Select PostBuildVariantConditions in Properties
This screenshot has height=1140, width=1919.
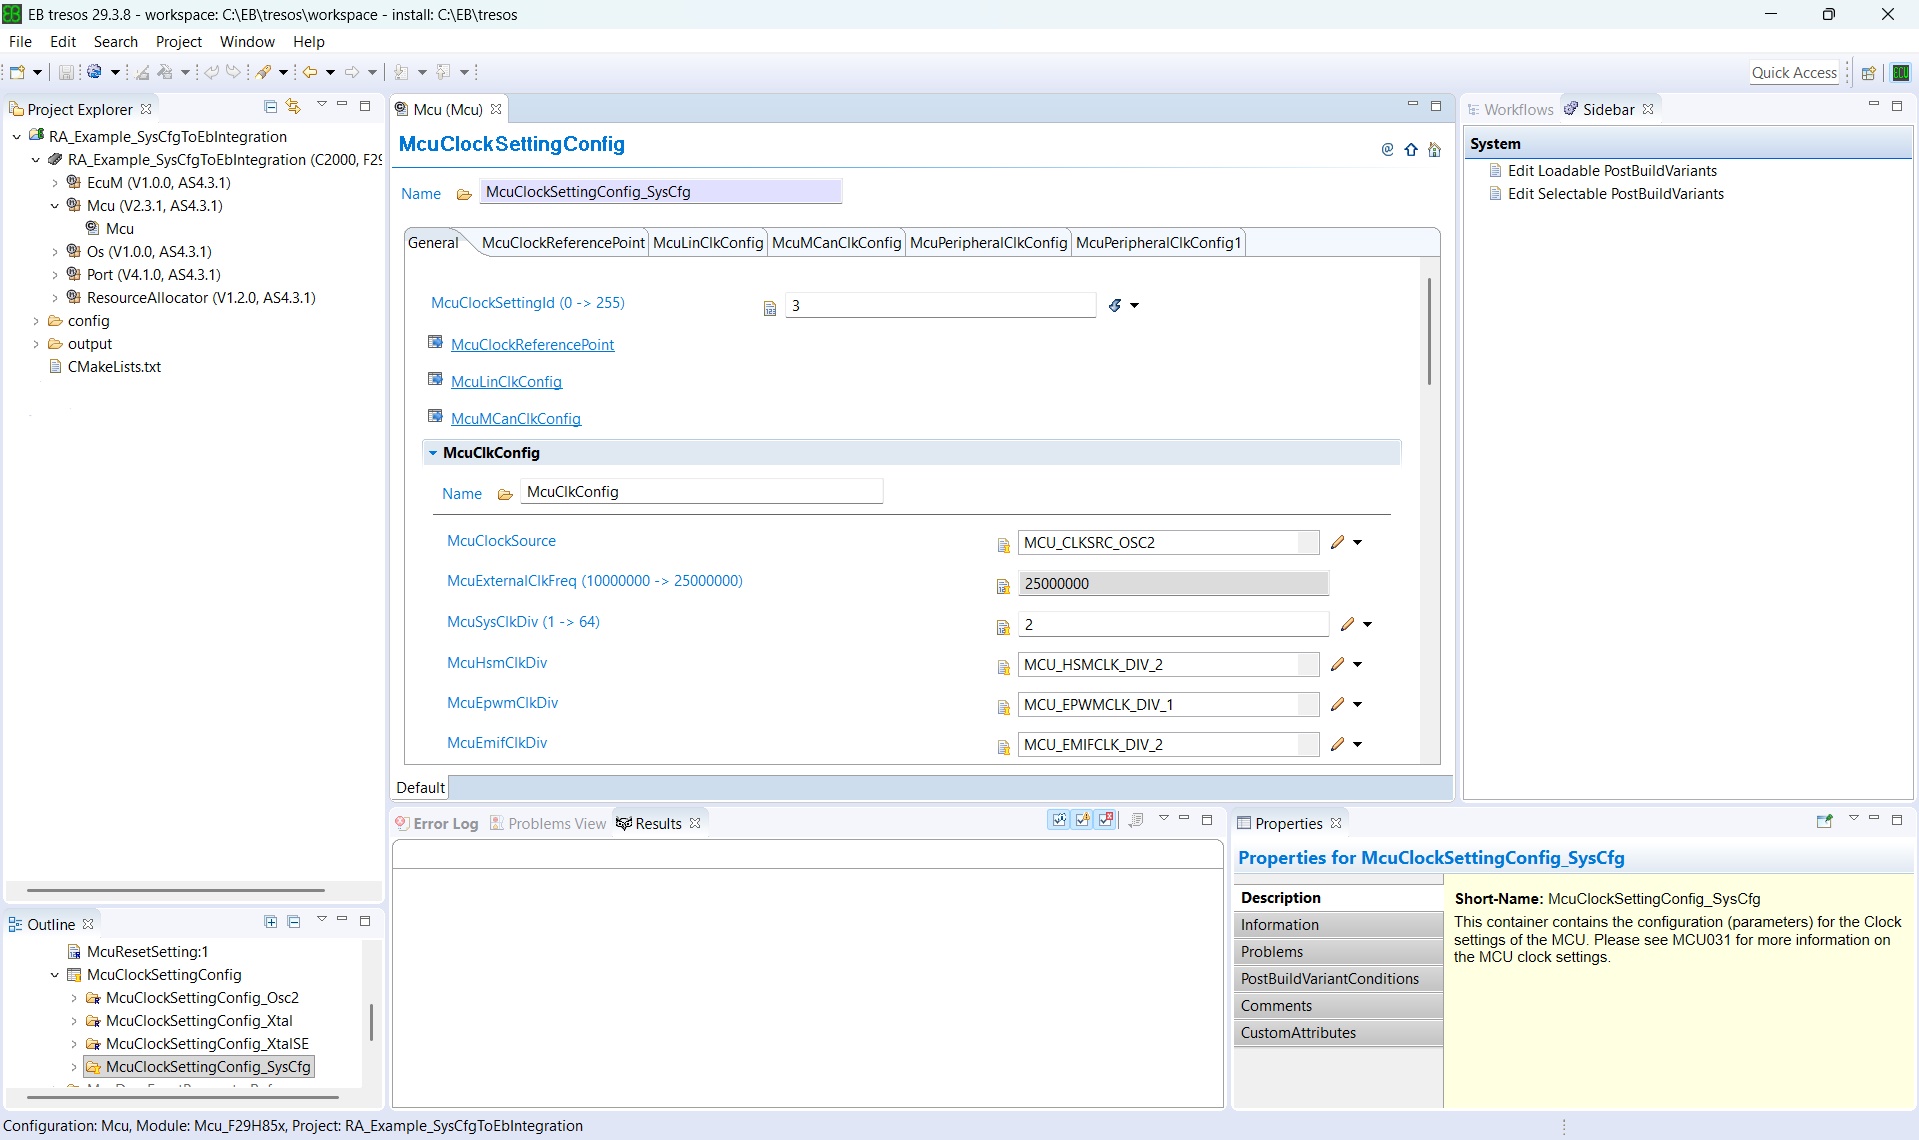tap(1339, 979)
